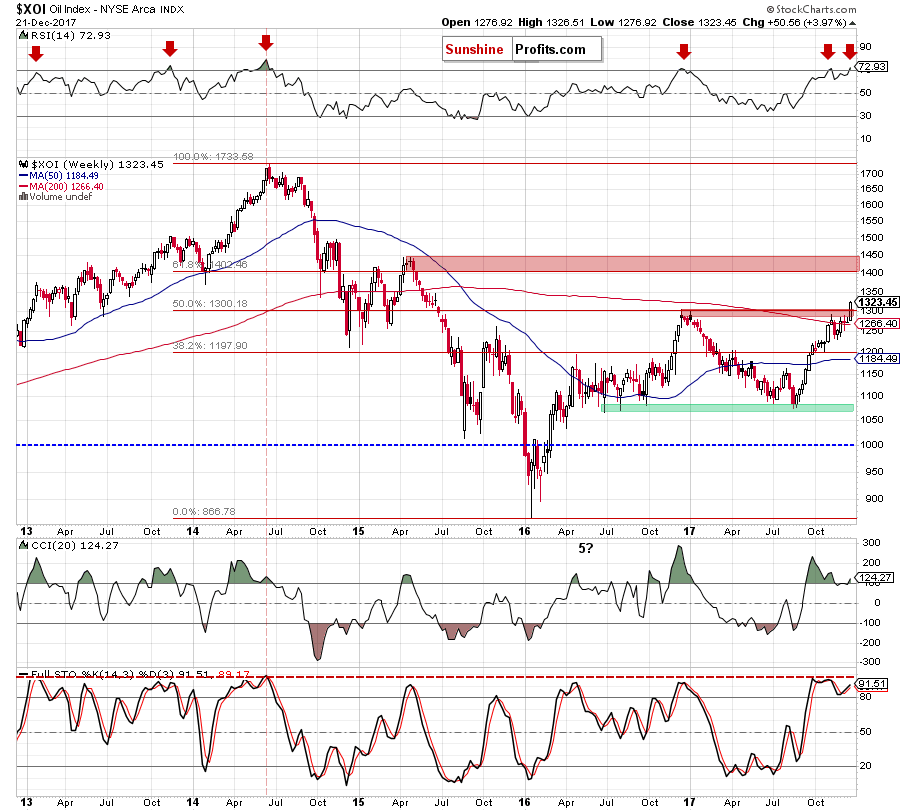The width and height of the screenshot is (900, 811).
Task: Click the 10 label on RSI axis
Action: (x=865, y=139)
